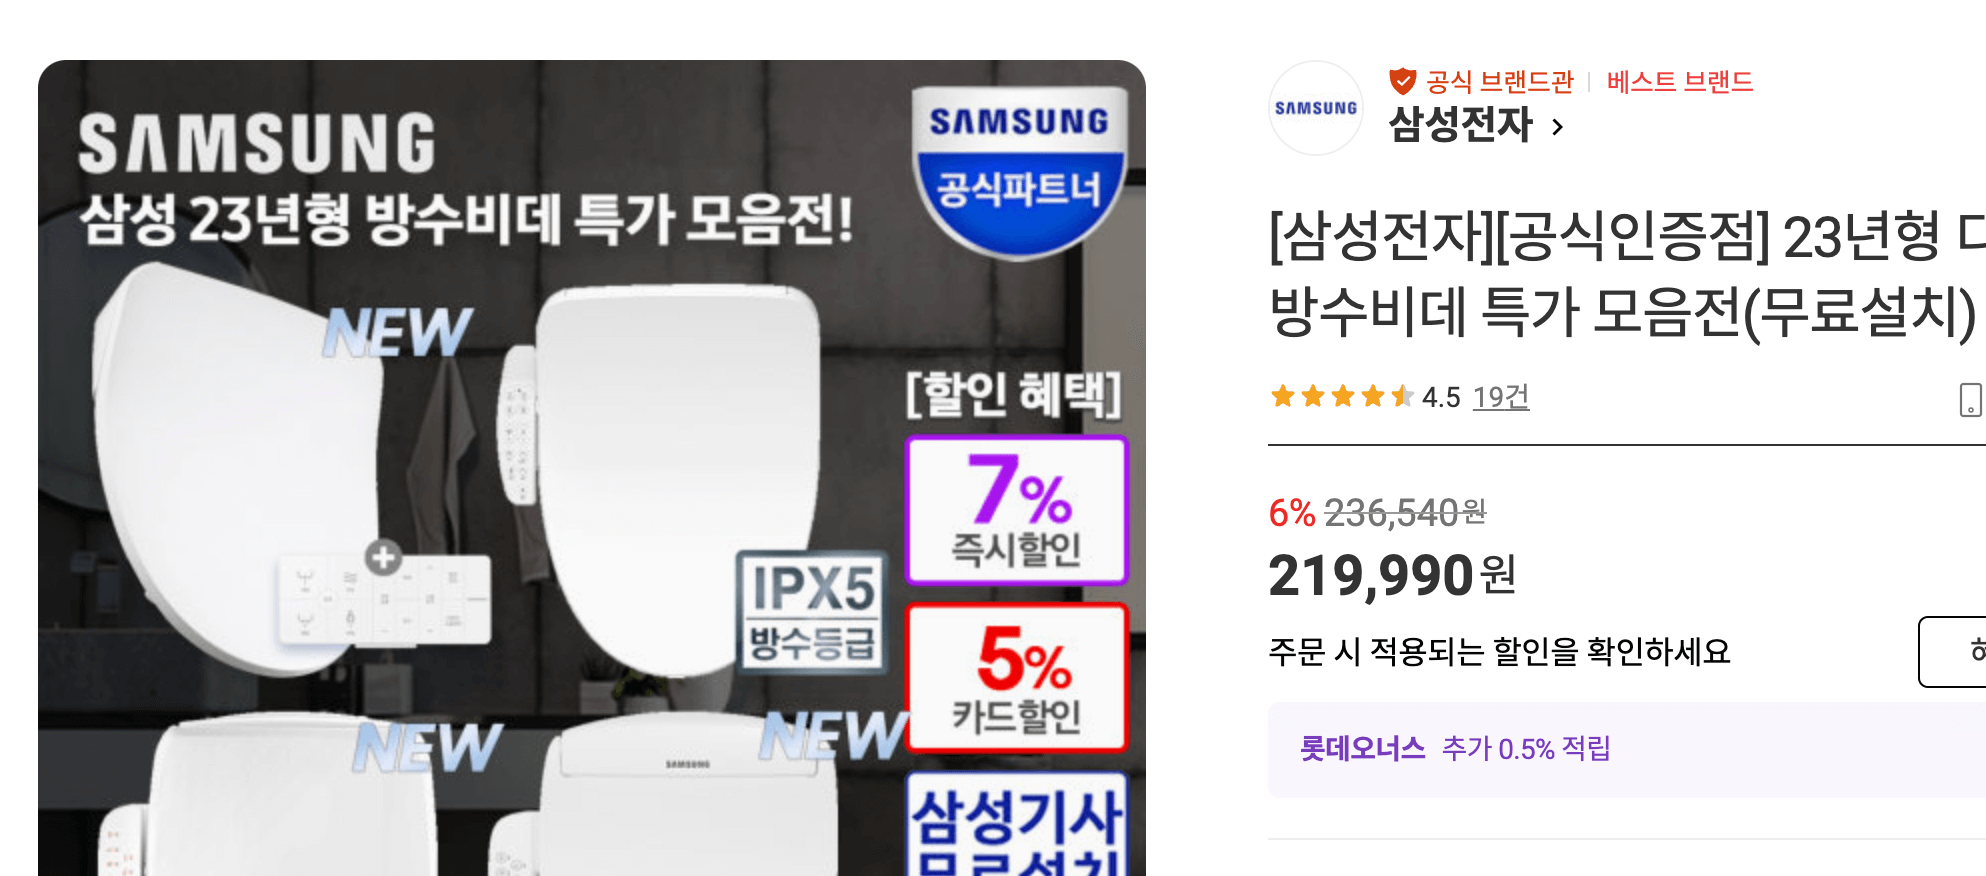
Task: Click the 5% 카드할인 badge
Action: pyautogui.click(x=1017, y=678)
